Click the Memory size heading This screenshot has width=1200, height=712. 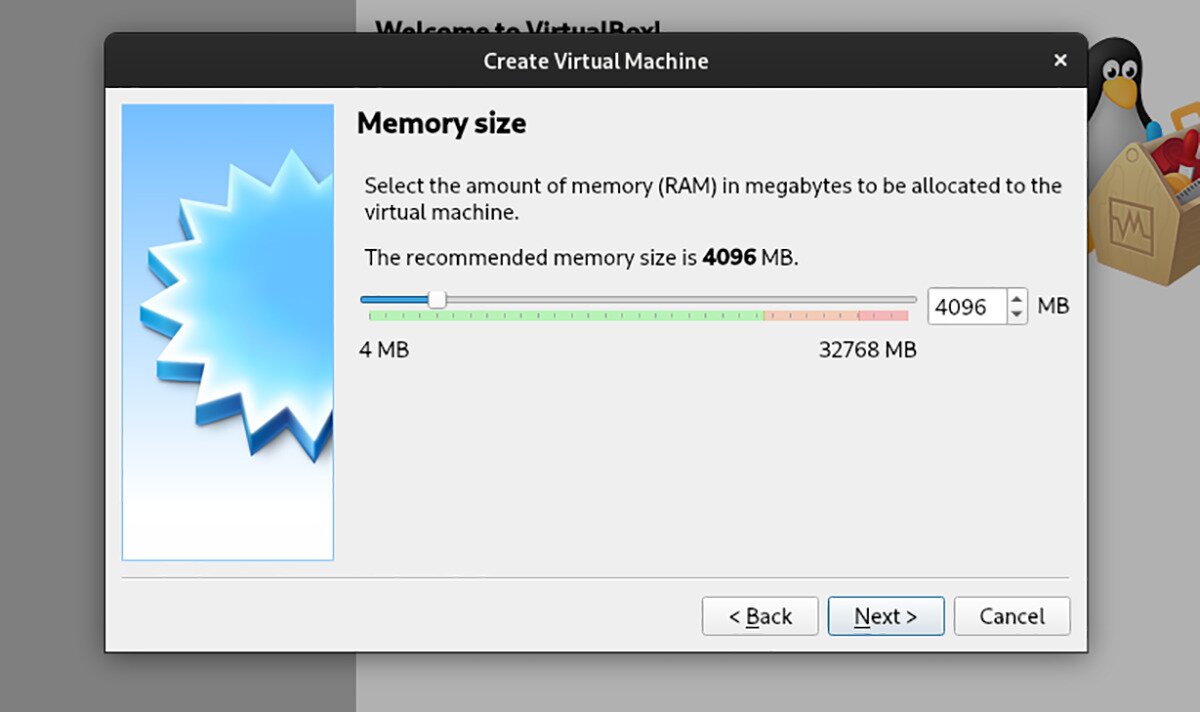(441, 123)
